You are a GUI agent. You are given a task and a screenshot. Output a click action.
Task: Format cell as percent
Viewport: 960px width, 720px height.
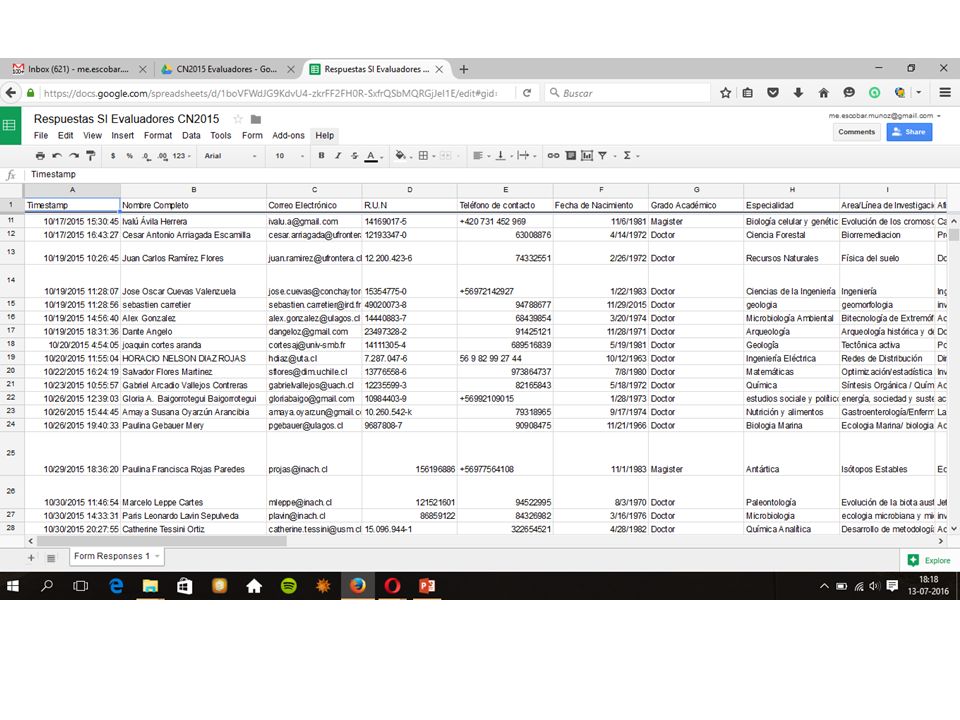pyautogui.click(x=129, y=156)
